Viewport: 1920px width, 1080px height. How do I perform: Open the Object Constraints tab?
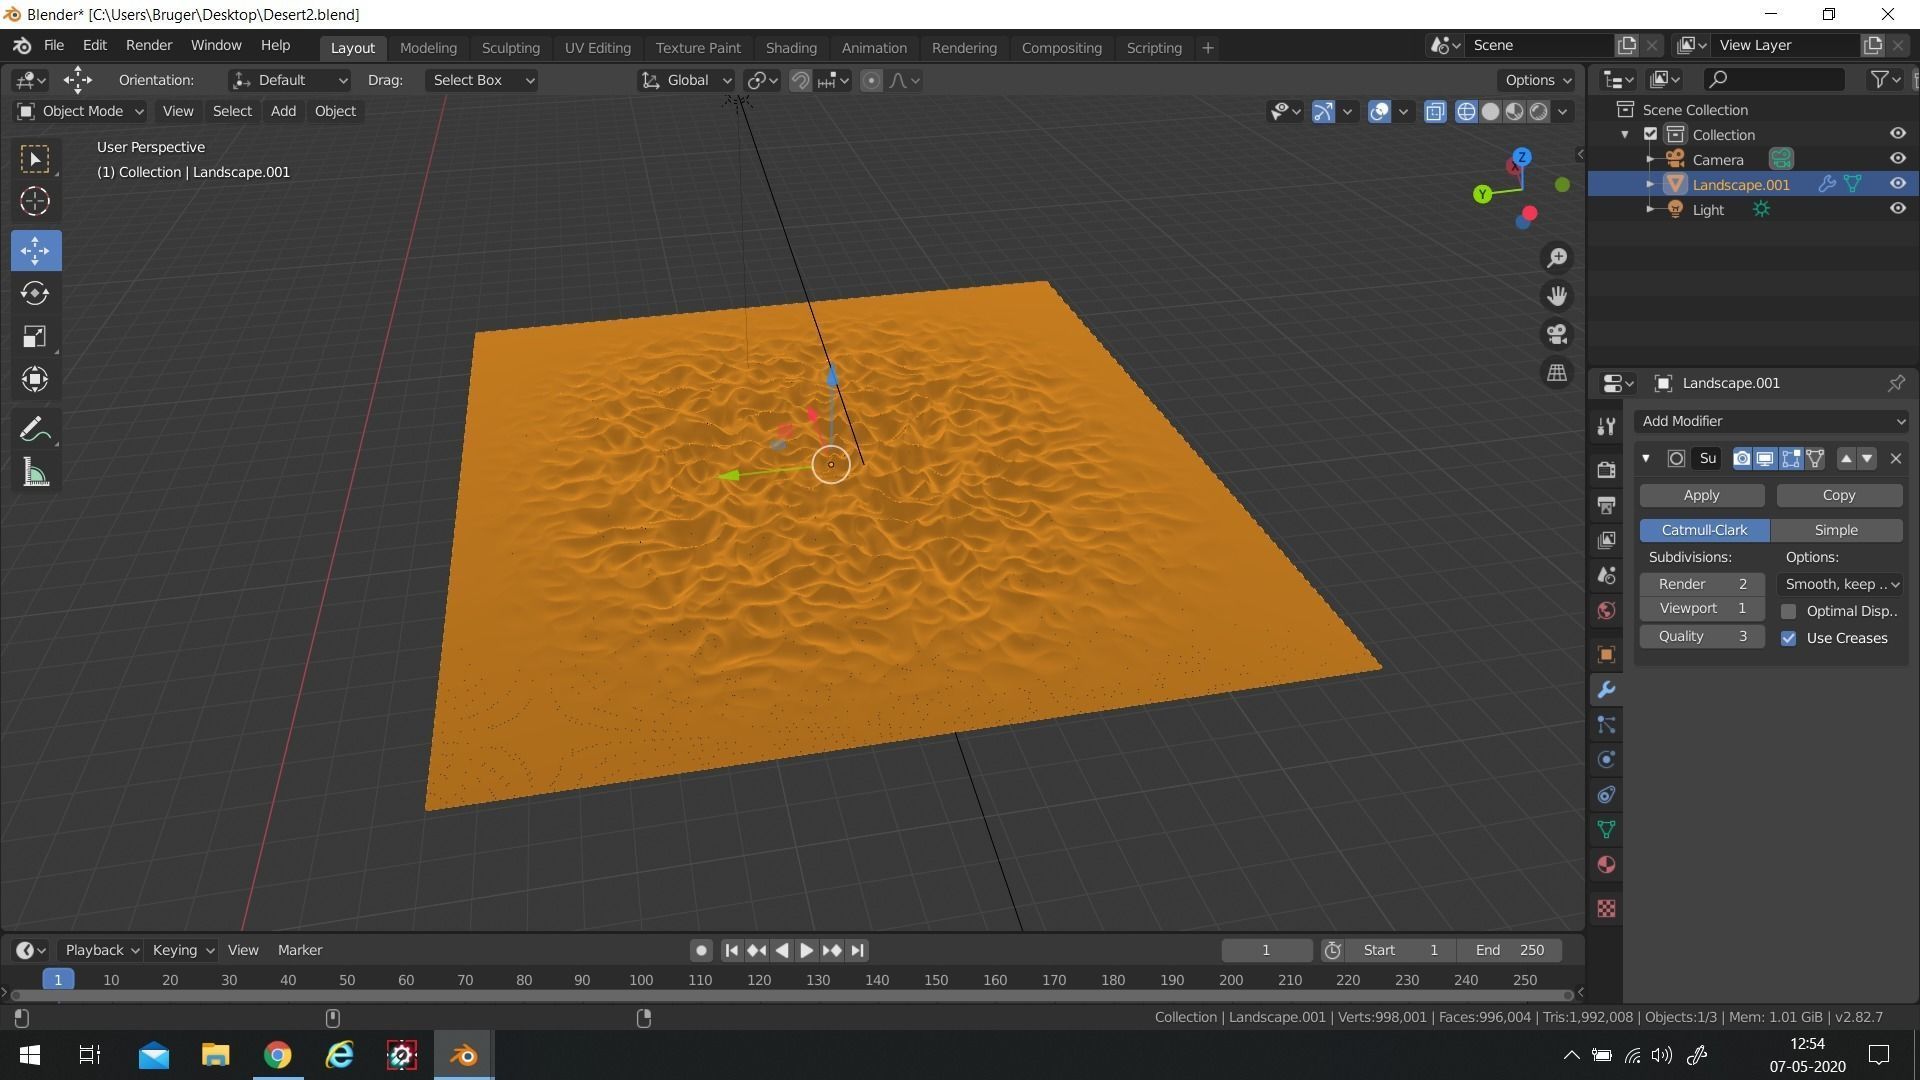coord(1606,795)
